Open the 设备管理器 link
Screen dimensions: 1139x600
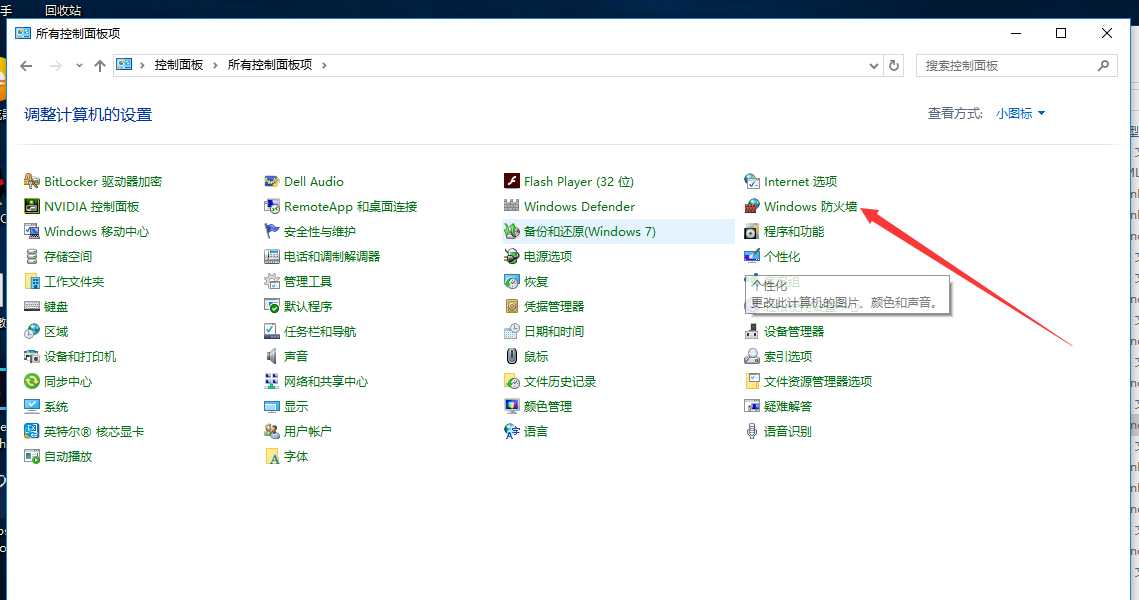(794, 332)
